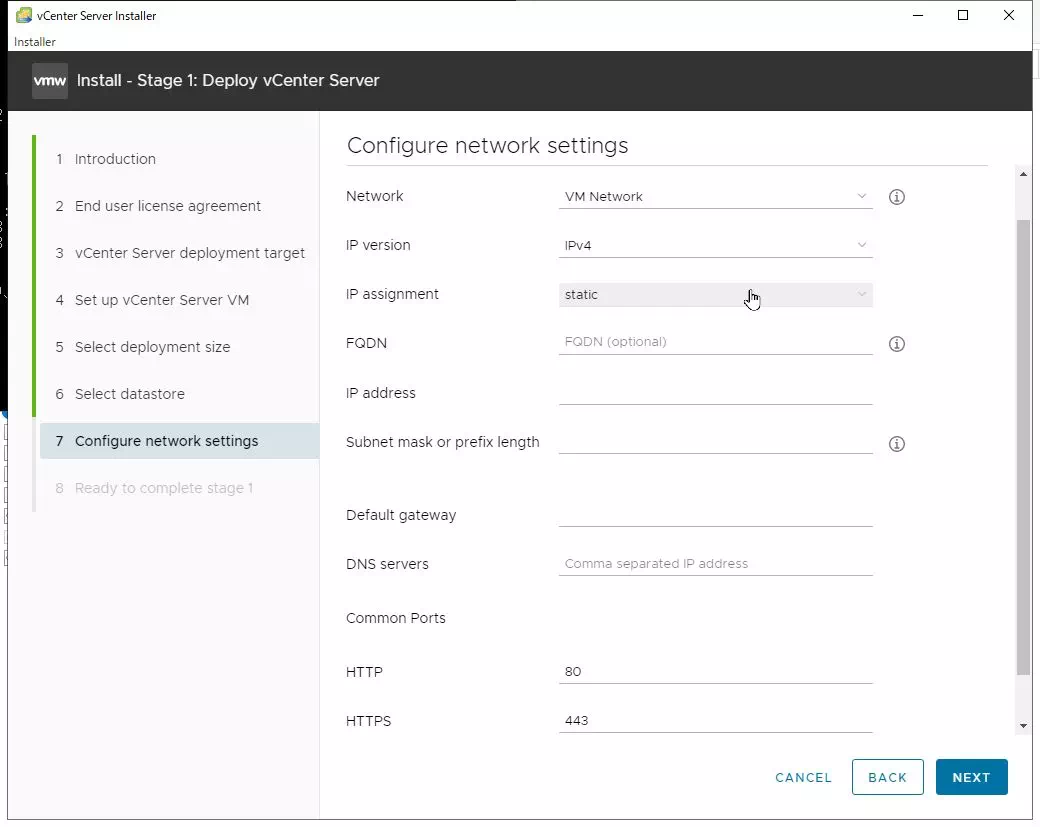Screen dimensions: 1040x827
Task: Open the Installer menu
Action: (34, 42)
